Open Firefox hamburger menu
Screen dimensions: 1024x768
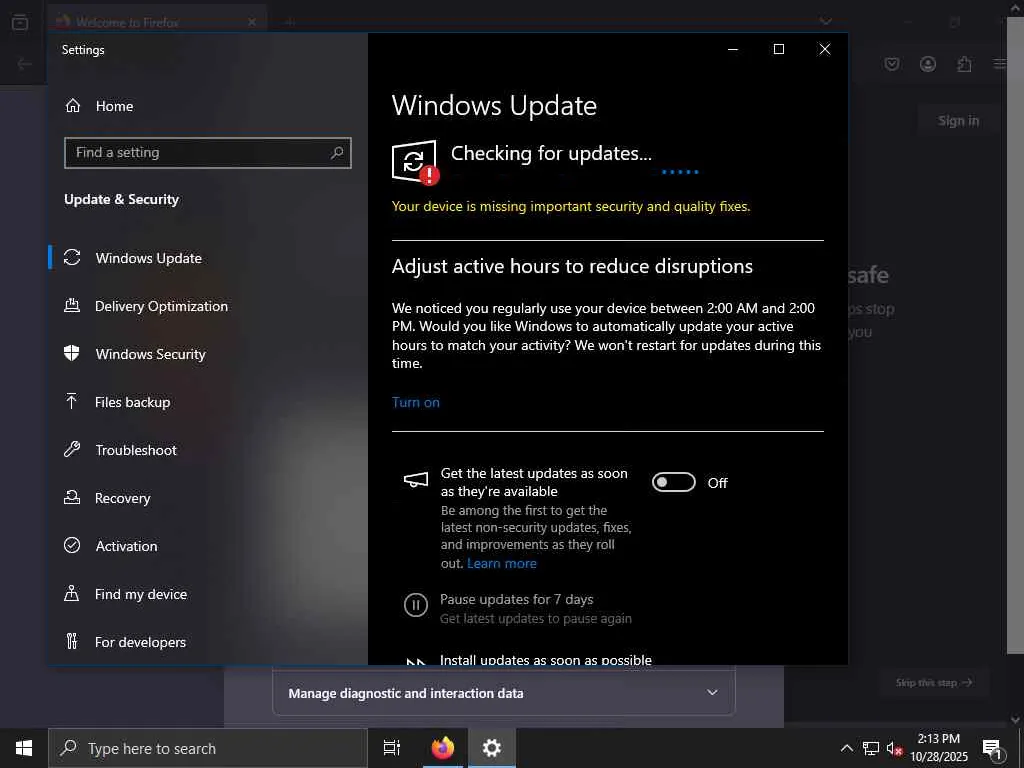(x=1000, y=64)
